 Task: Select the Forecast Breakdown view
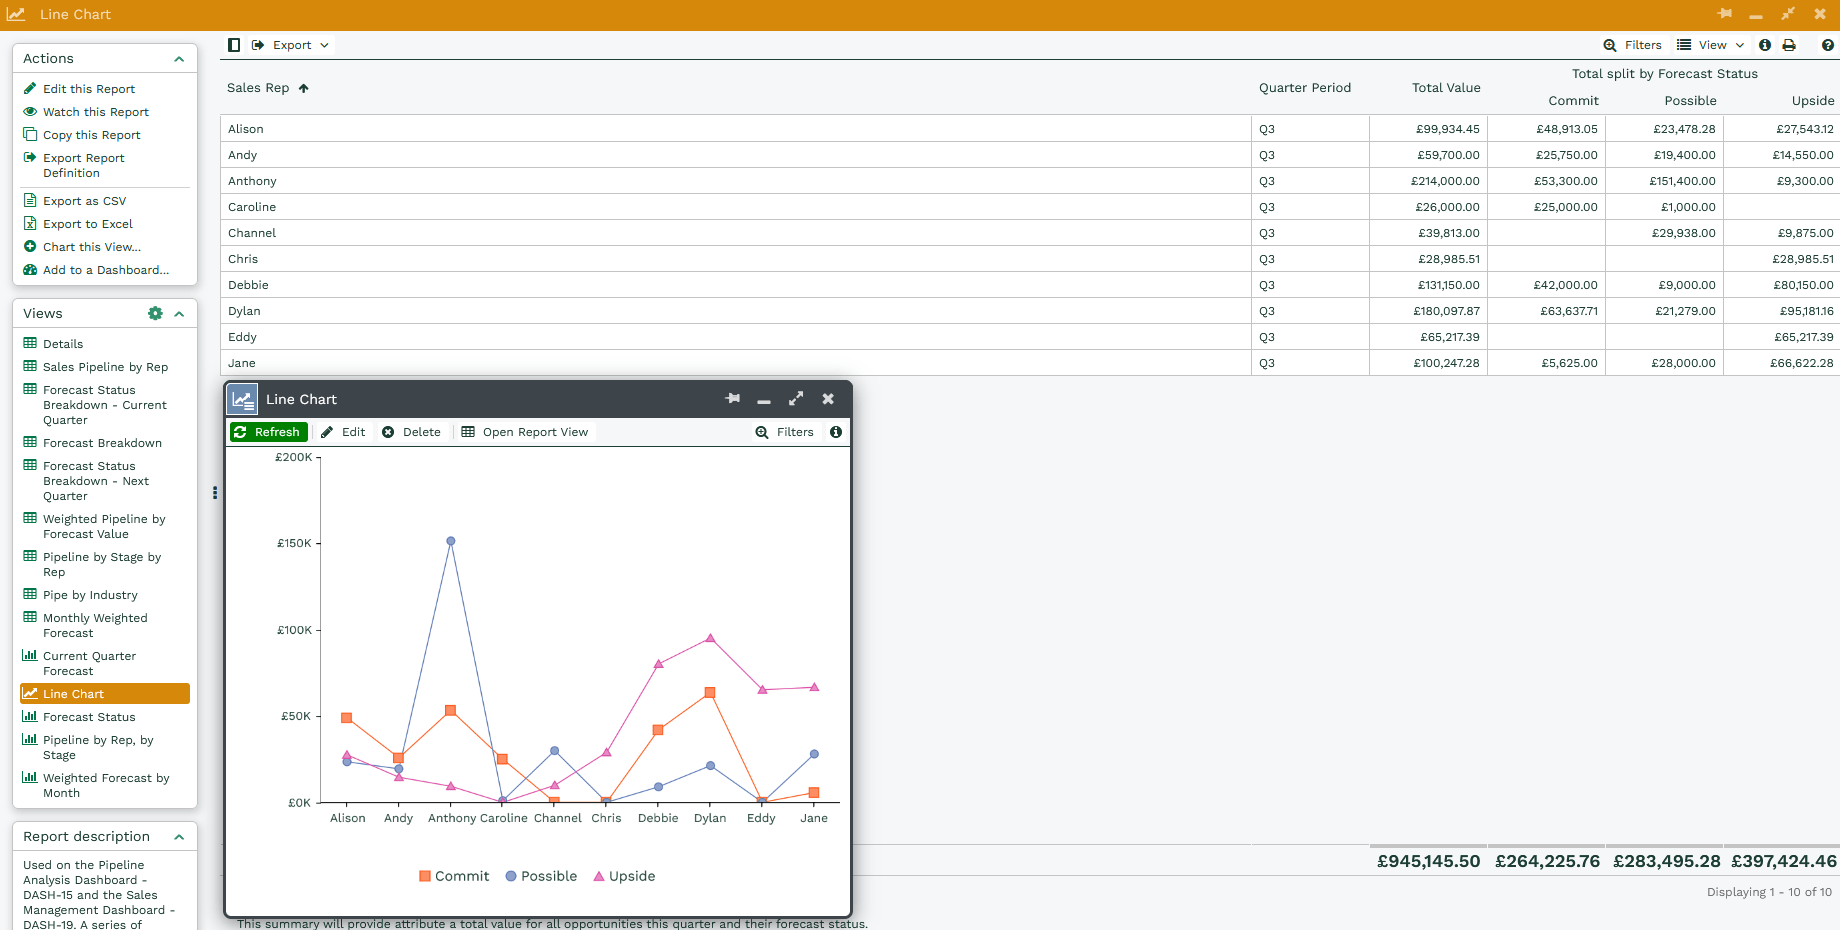click(x=102, y=443)
